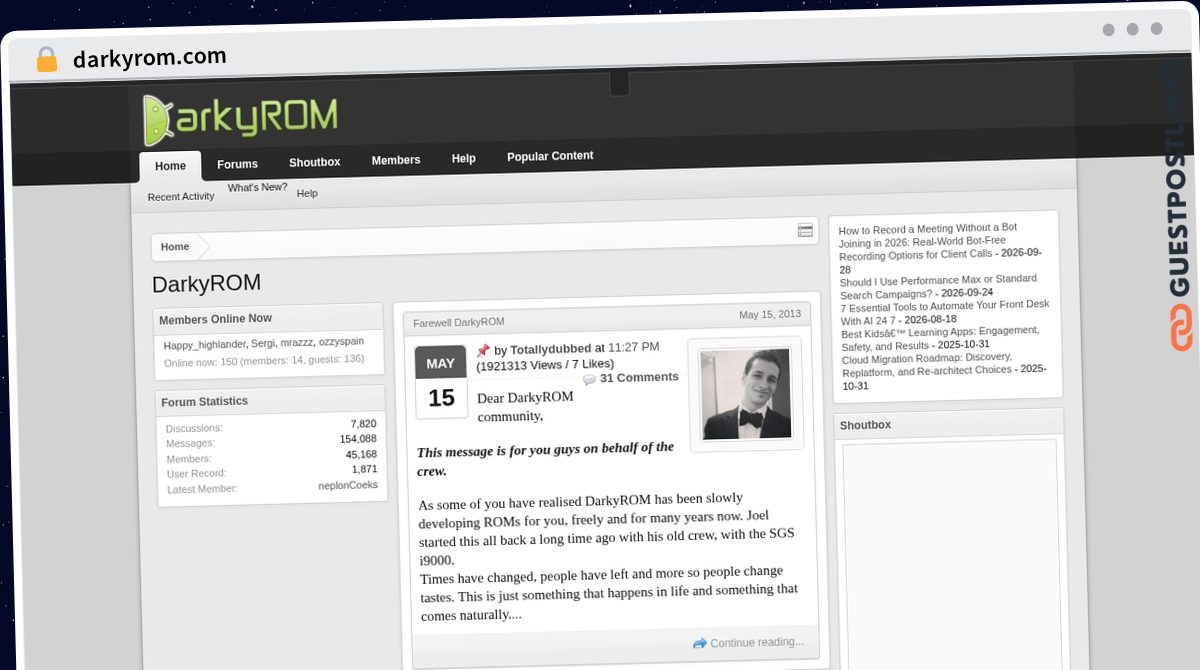The width and height of the screenshot is (1200, 670).
Task: Click the padlock icon beside darkyrom.com
Action: 47,60
